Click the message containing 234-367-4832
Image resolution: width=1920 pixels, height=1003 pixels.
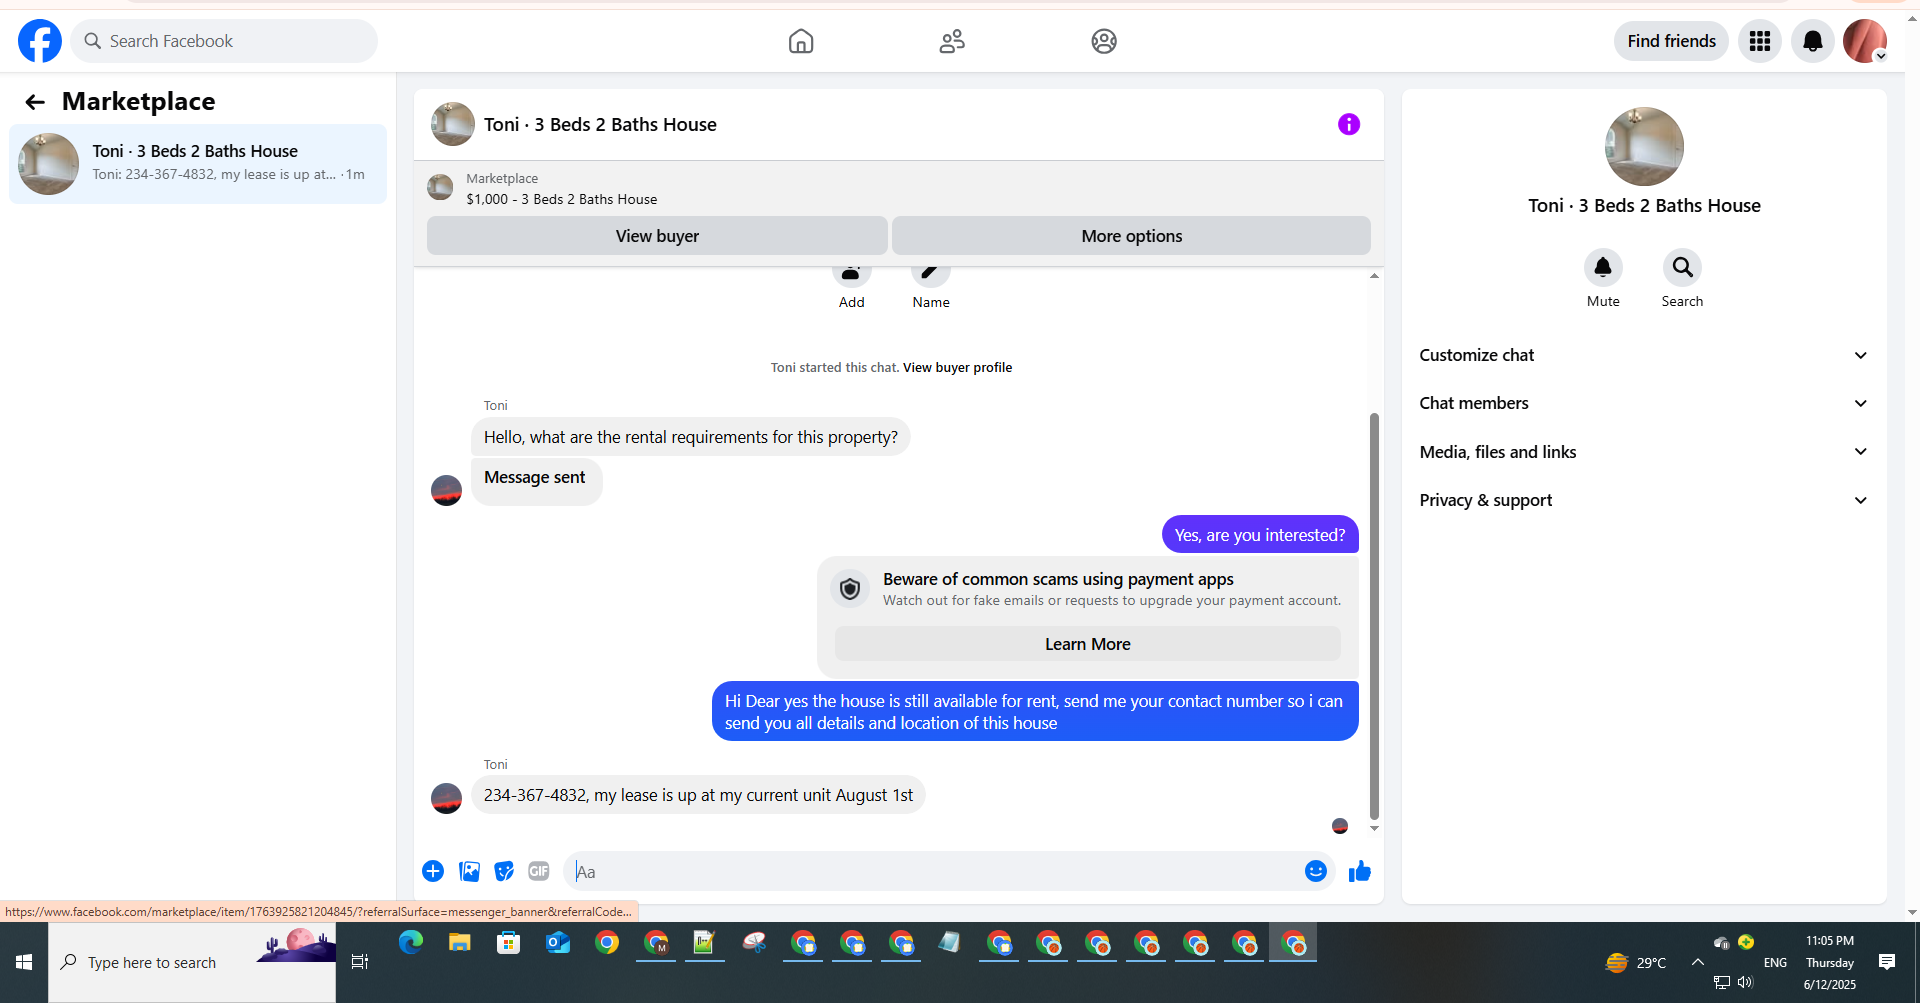[698, 795]
